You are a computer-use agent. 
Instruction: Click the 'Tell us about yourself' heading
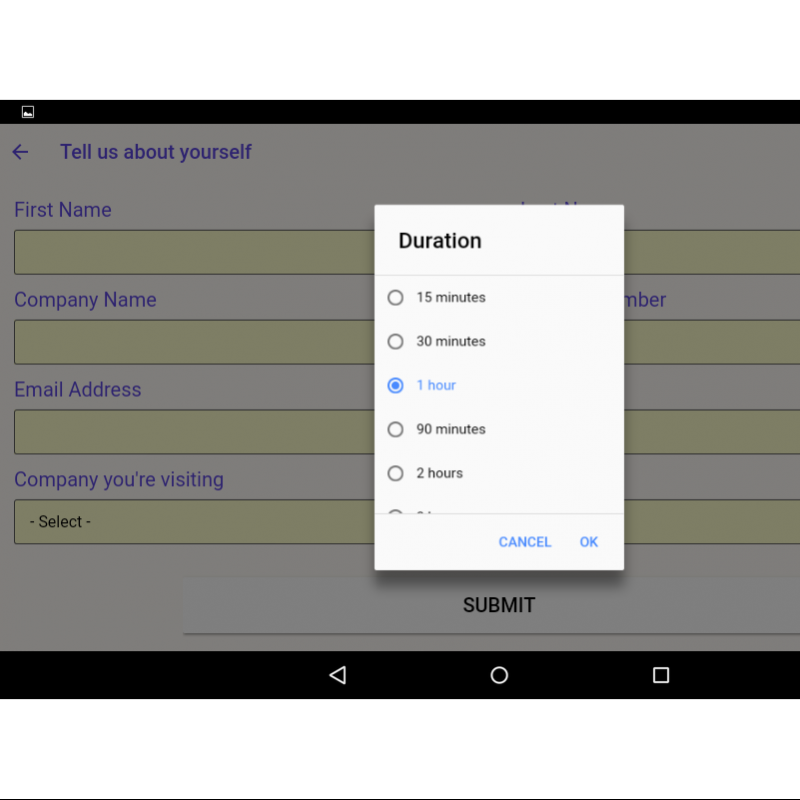[156, 152]
